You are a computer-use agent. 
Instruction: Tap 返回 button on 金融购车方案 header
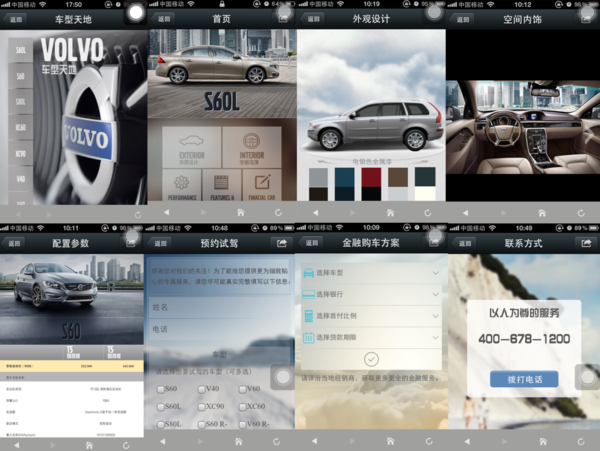point(311,243)
